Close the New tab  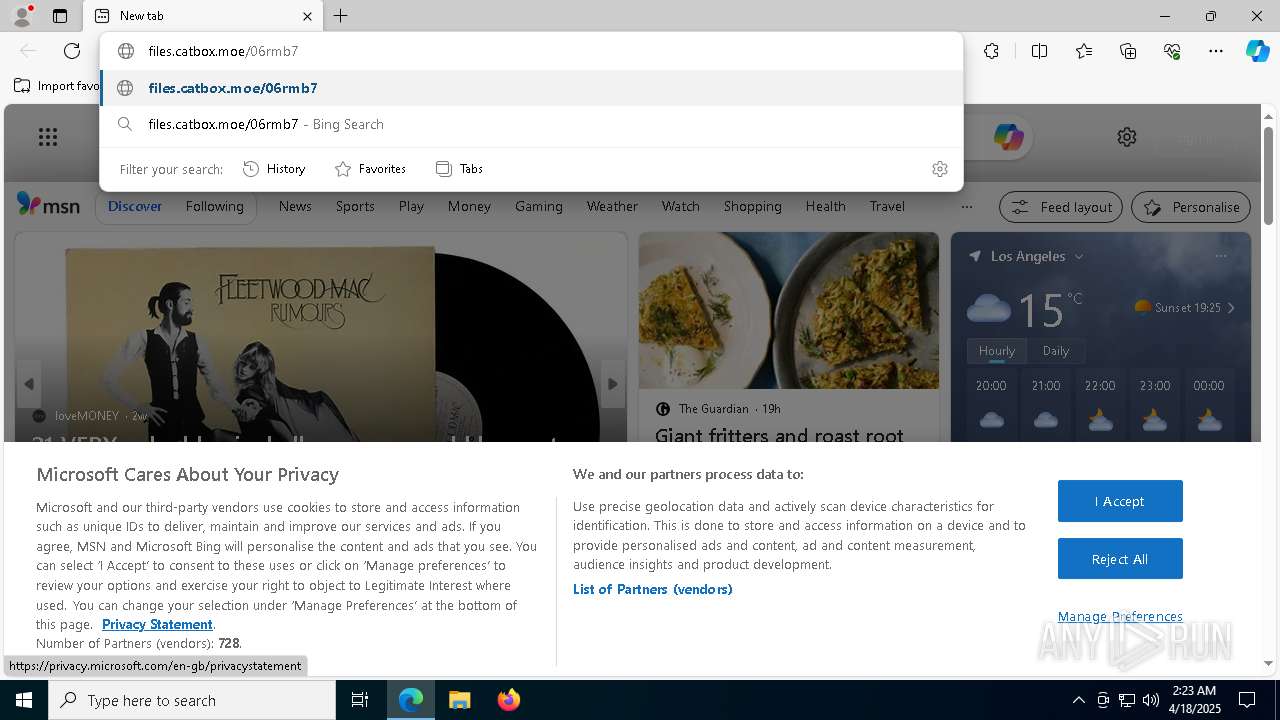tap(307, 16)
